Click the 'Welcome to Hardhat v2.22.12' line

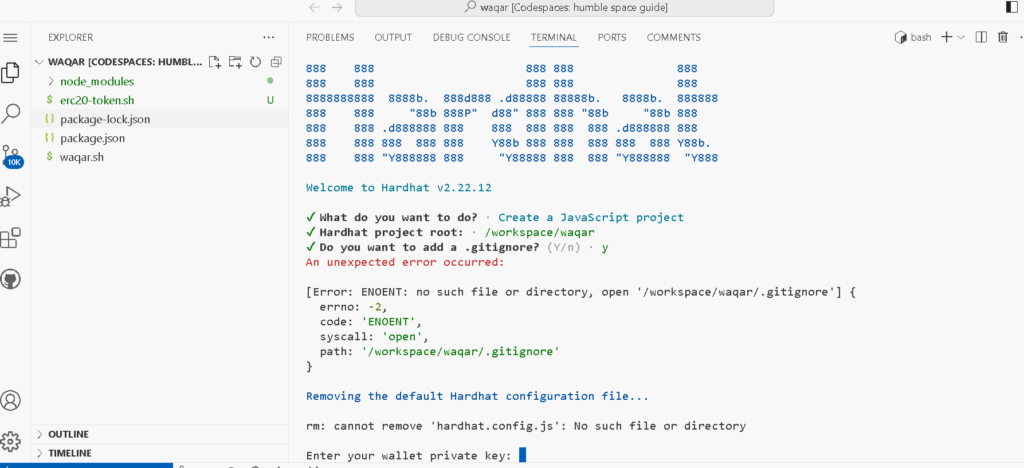(399, 187)
